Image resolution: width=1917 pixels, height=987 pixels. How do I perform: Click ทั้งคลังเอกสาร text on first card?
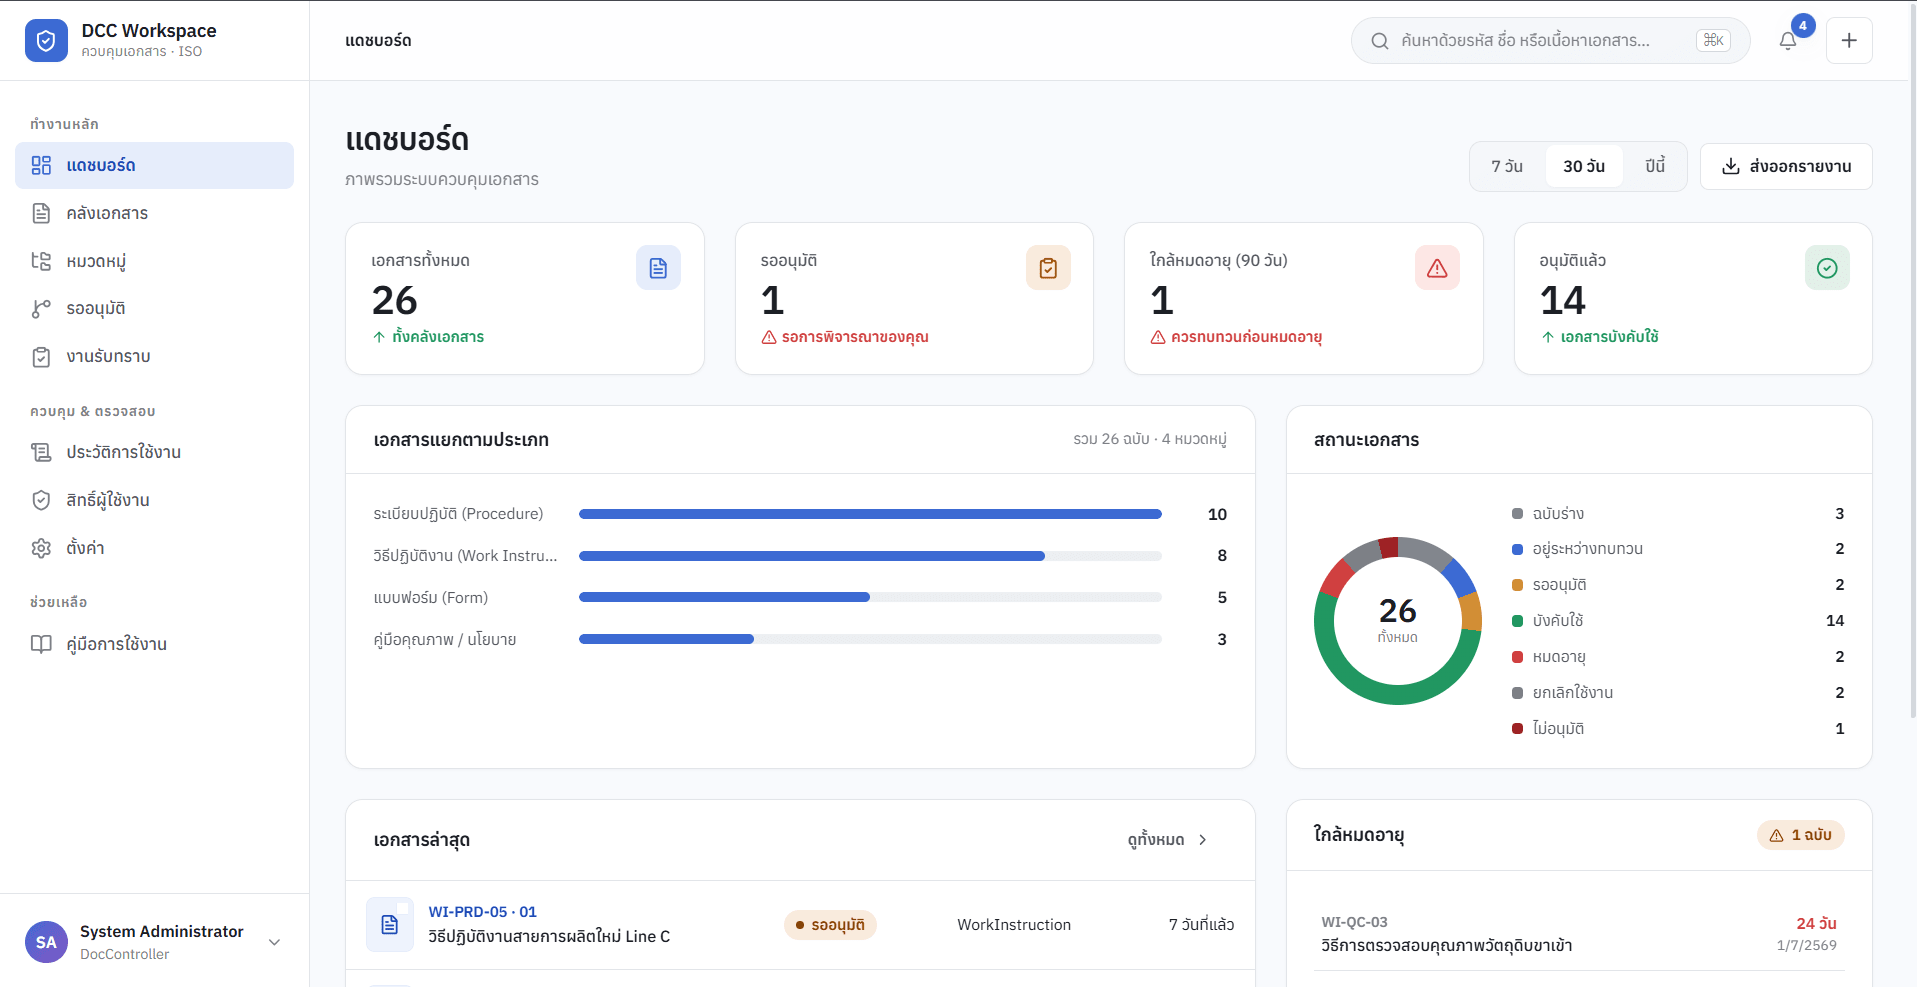pos(438,337)
